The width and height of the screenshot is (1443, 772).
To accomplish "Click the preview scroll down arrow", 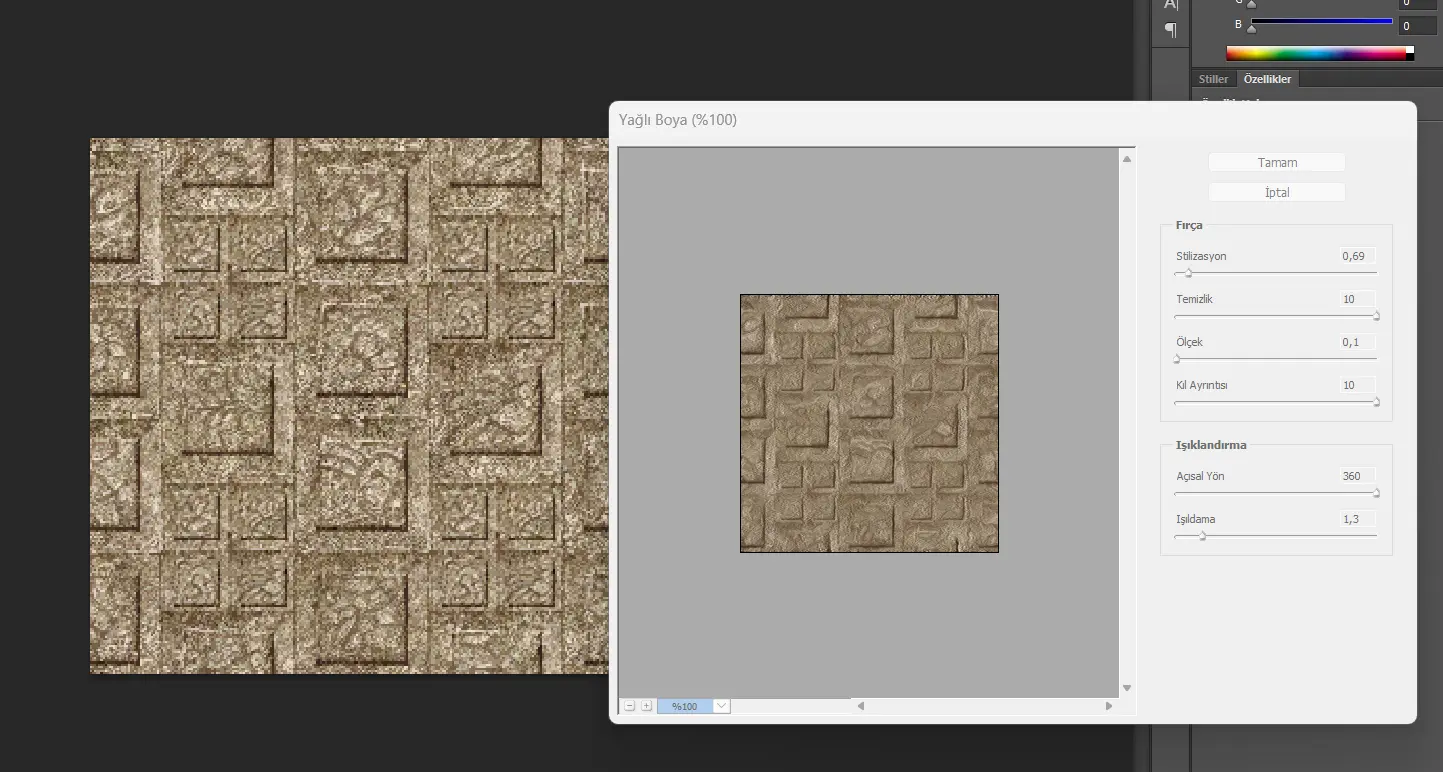I will pos(1127,688).
